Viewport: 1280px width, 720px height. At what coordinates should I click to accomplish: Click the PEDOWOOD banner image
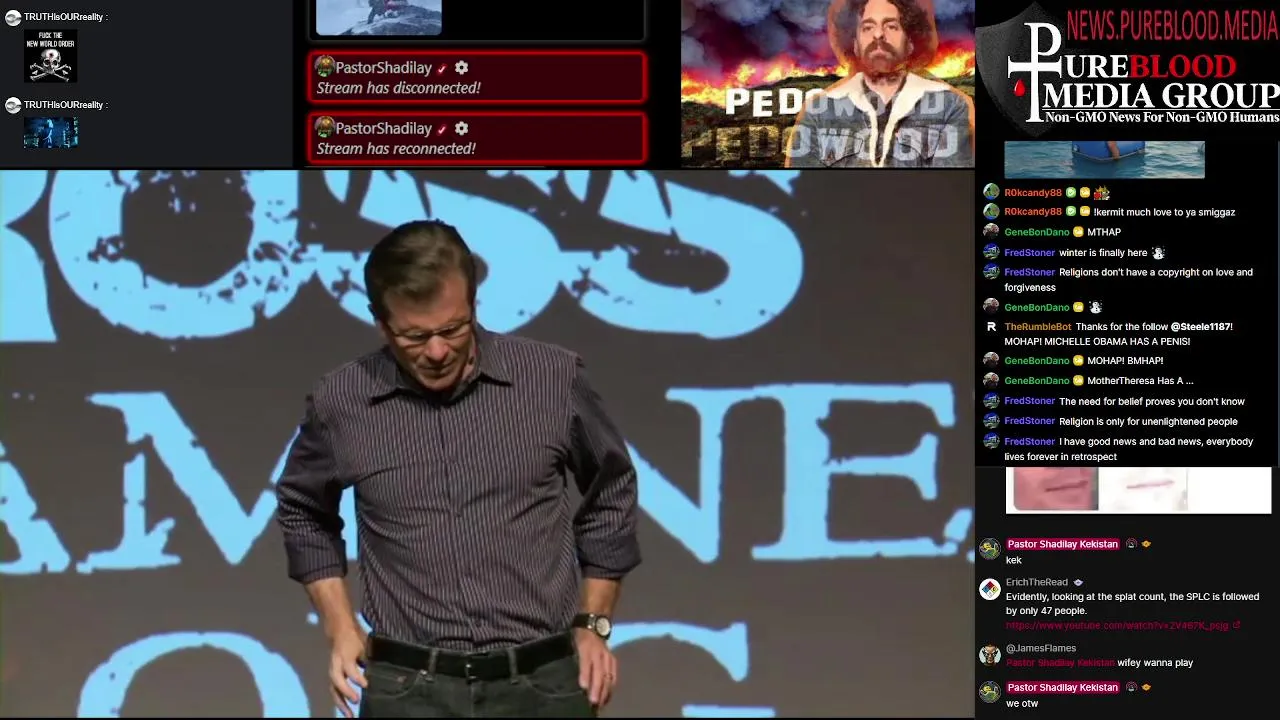pos(827,83)
